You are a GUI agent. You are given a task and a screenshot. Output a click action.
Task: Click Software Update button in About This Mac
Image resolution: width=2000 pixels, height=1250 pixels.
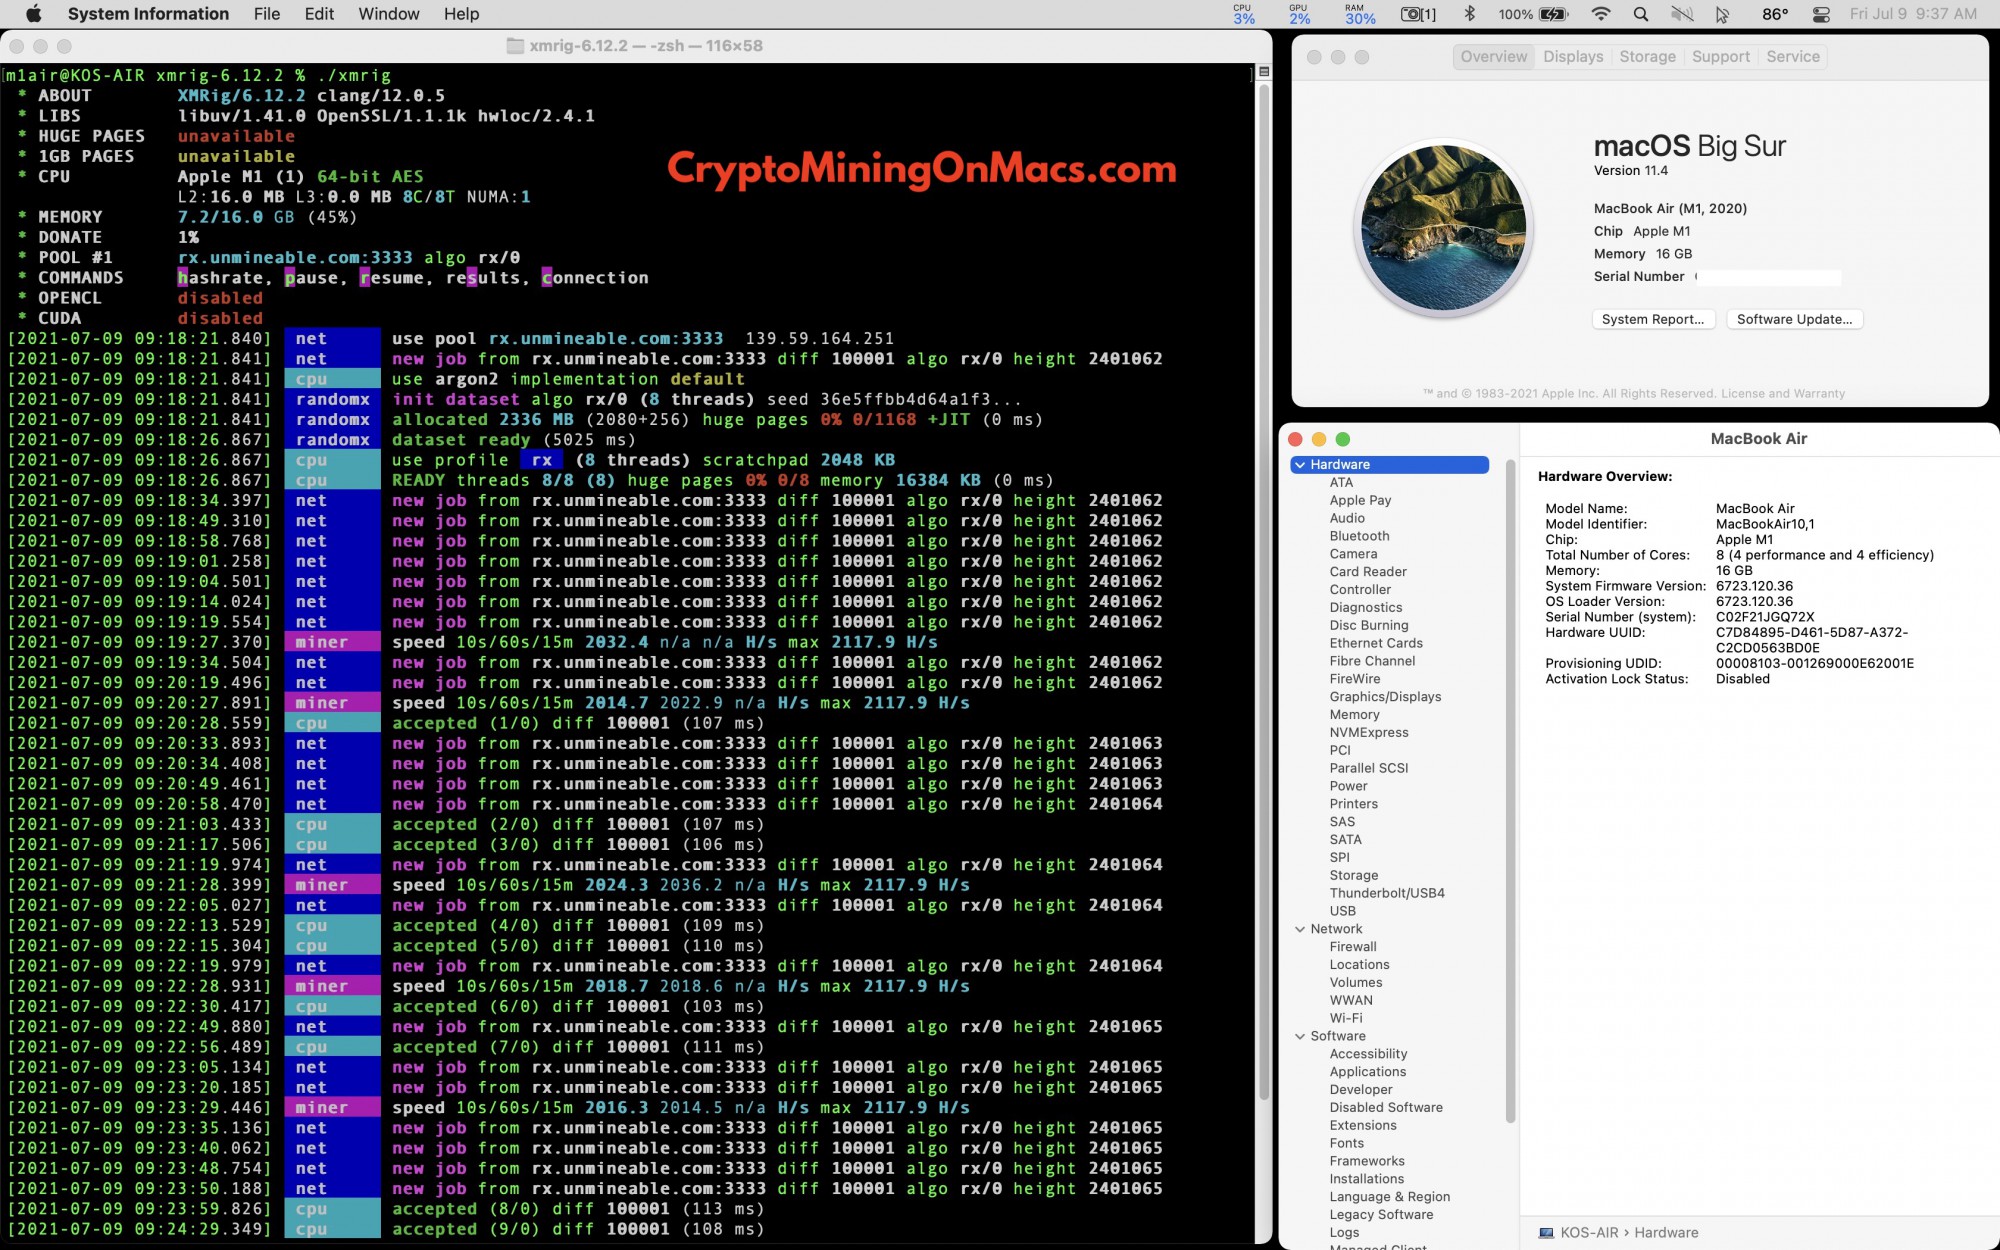pos(1794,318)
